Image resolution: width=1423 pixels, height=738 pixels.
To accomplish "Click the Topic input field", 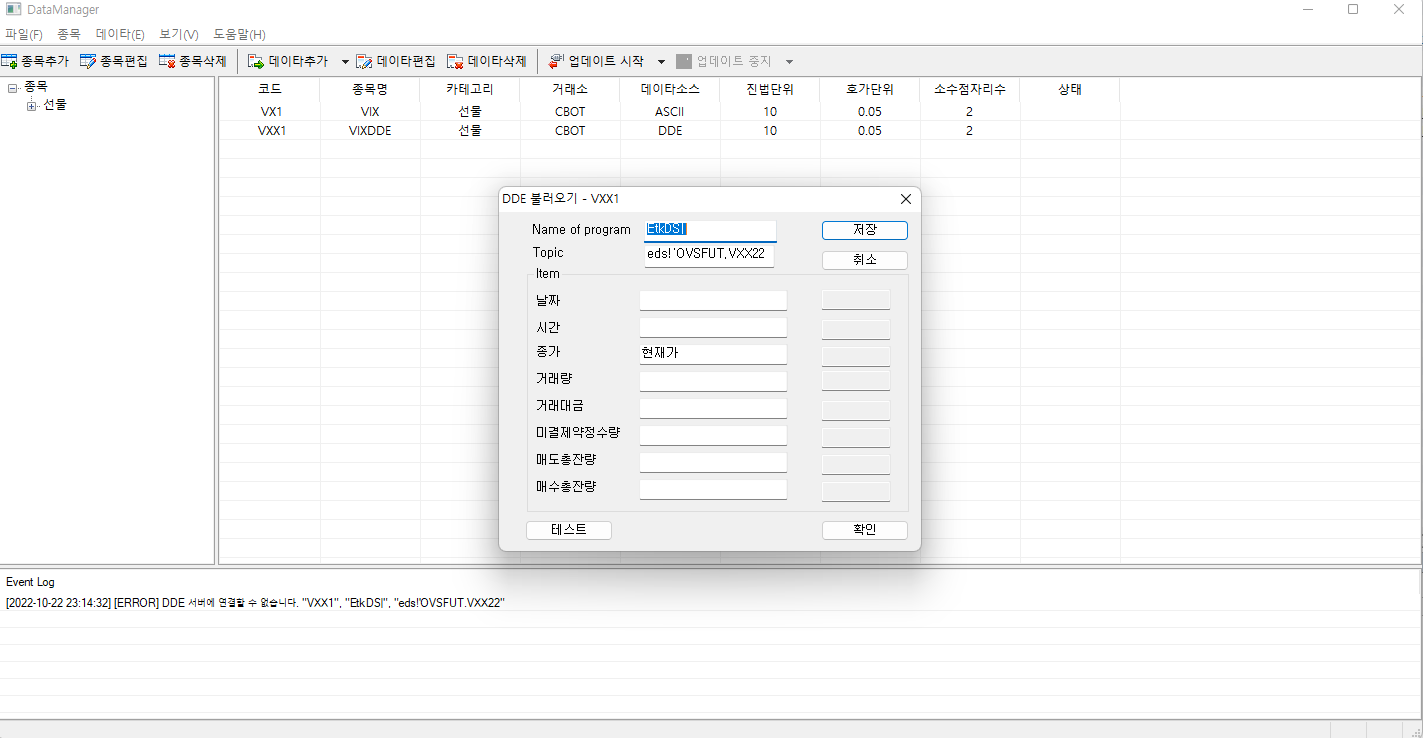I will [709, 255].
